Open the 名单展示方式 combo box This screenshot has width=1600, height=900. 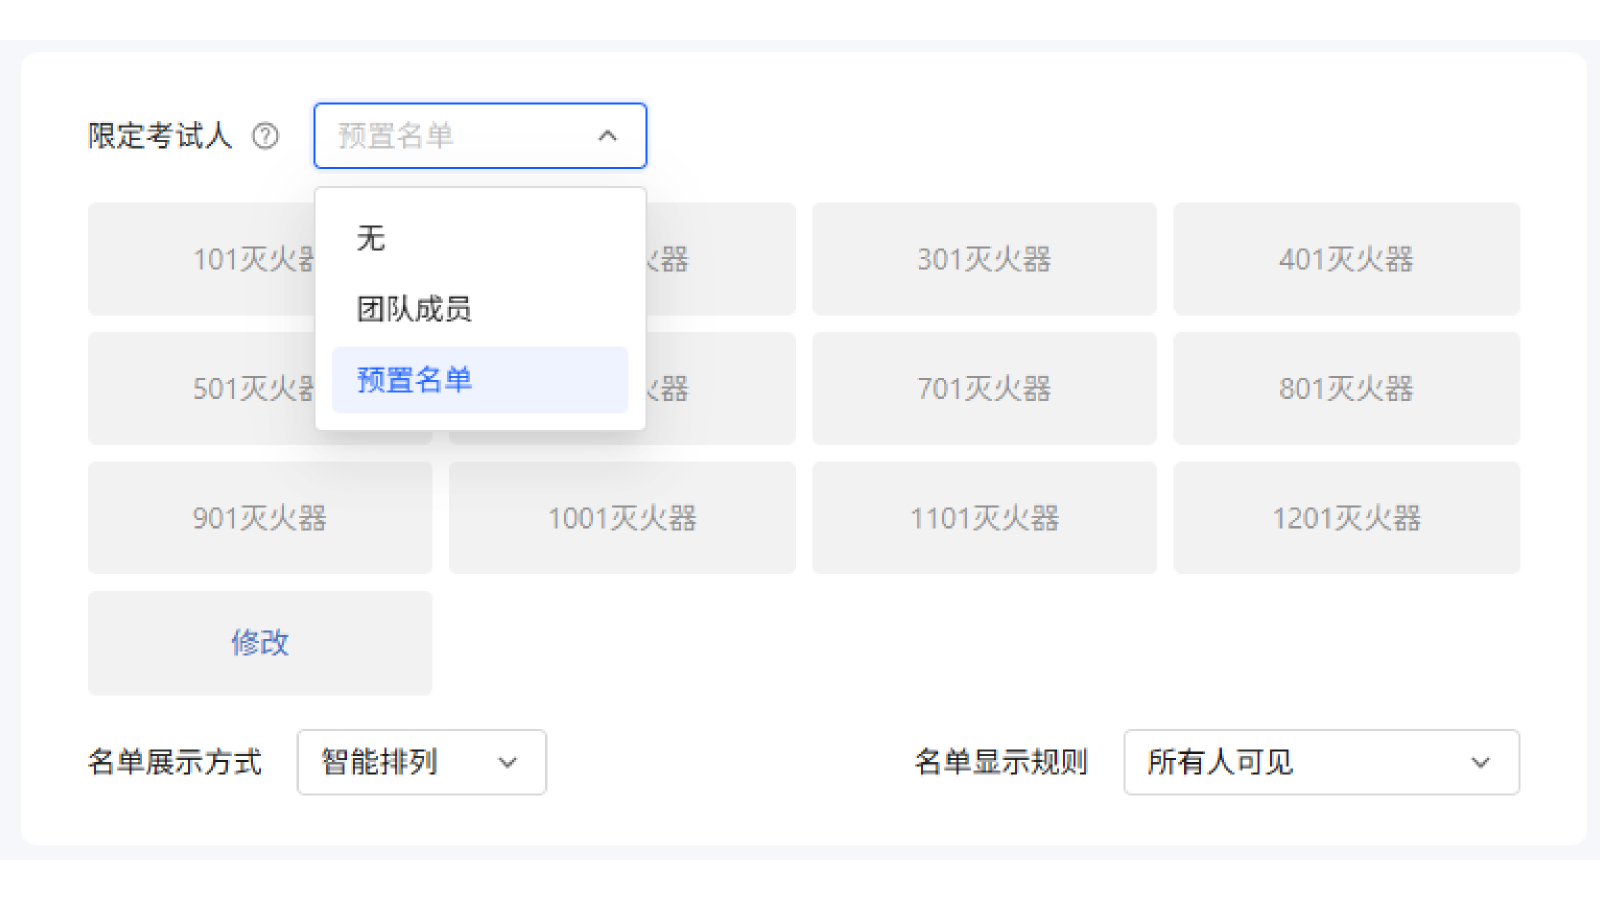[420, 763]
